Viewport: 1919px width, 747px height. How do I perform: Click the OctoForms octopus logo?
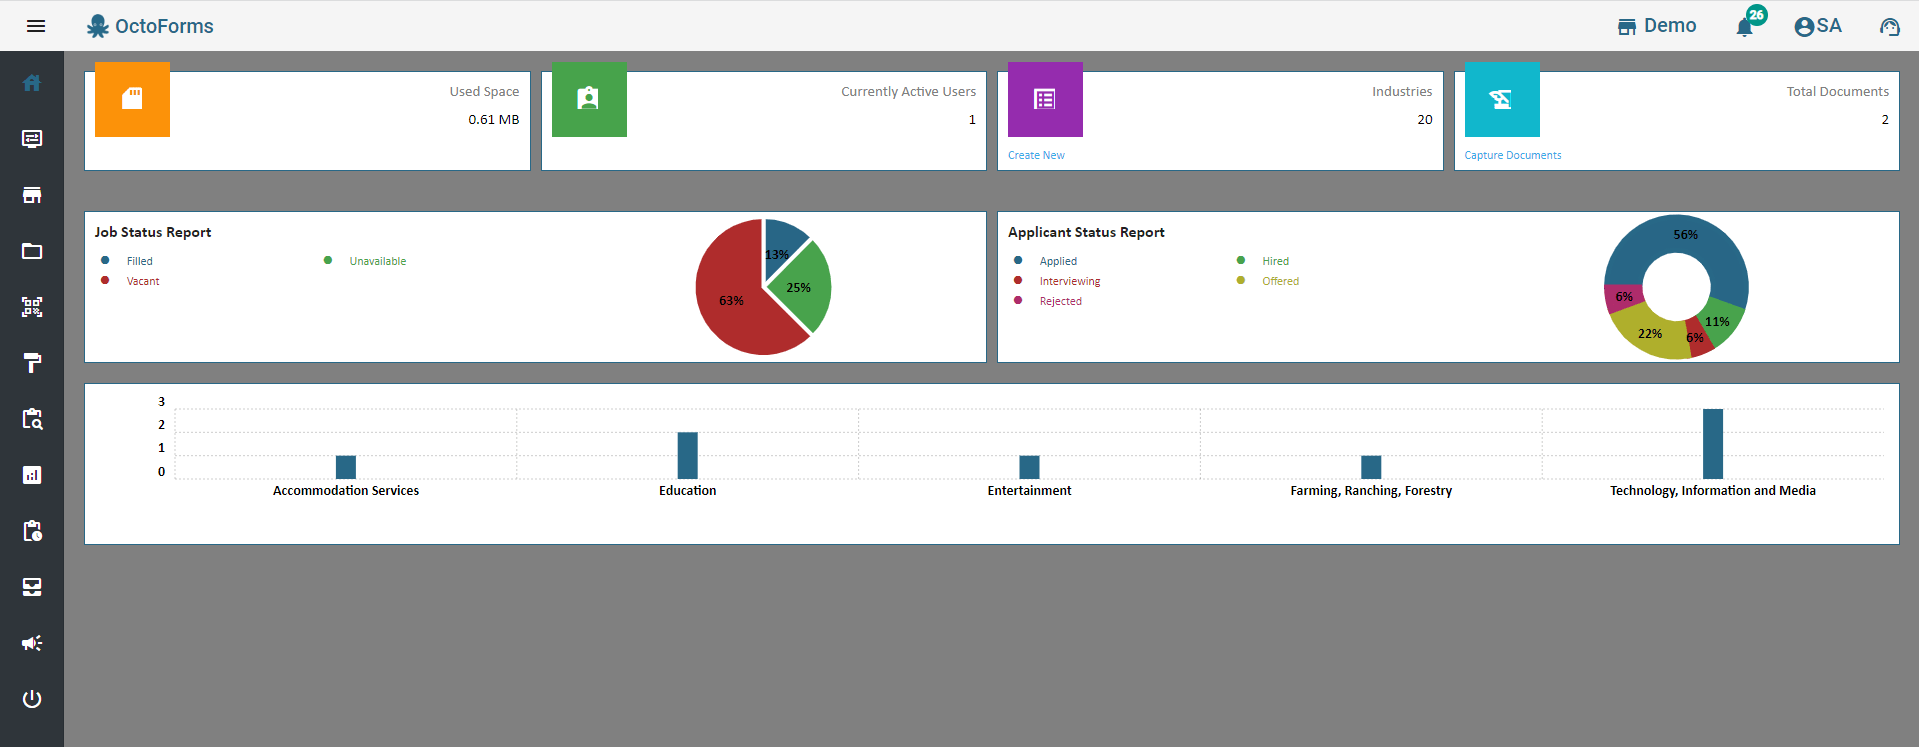[x=97, y=26]
